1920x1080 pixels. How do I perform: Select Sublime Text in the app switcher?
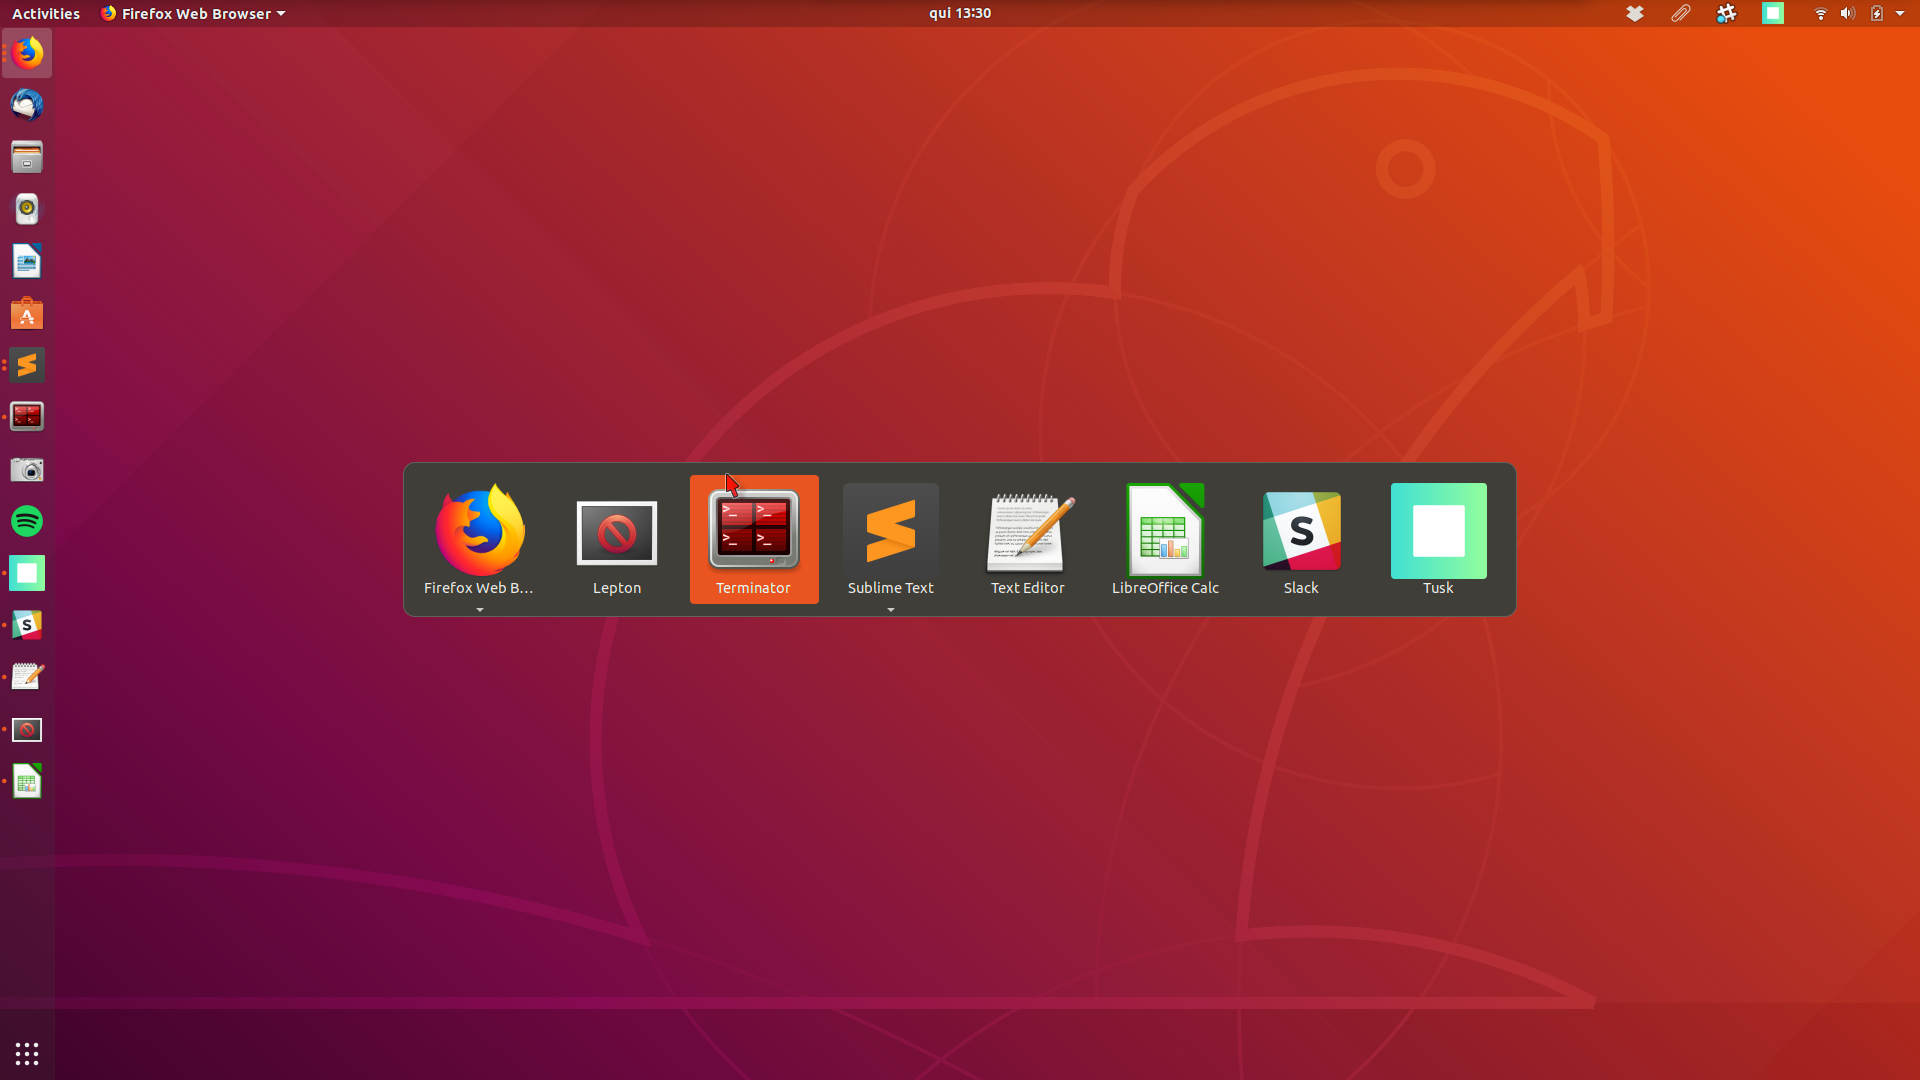(x=891, y=539)
